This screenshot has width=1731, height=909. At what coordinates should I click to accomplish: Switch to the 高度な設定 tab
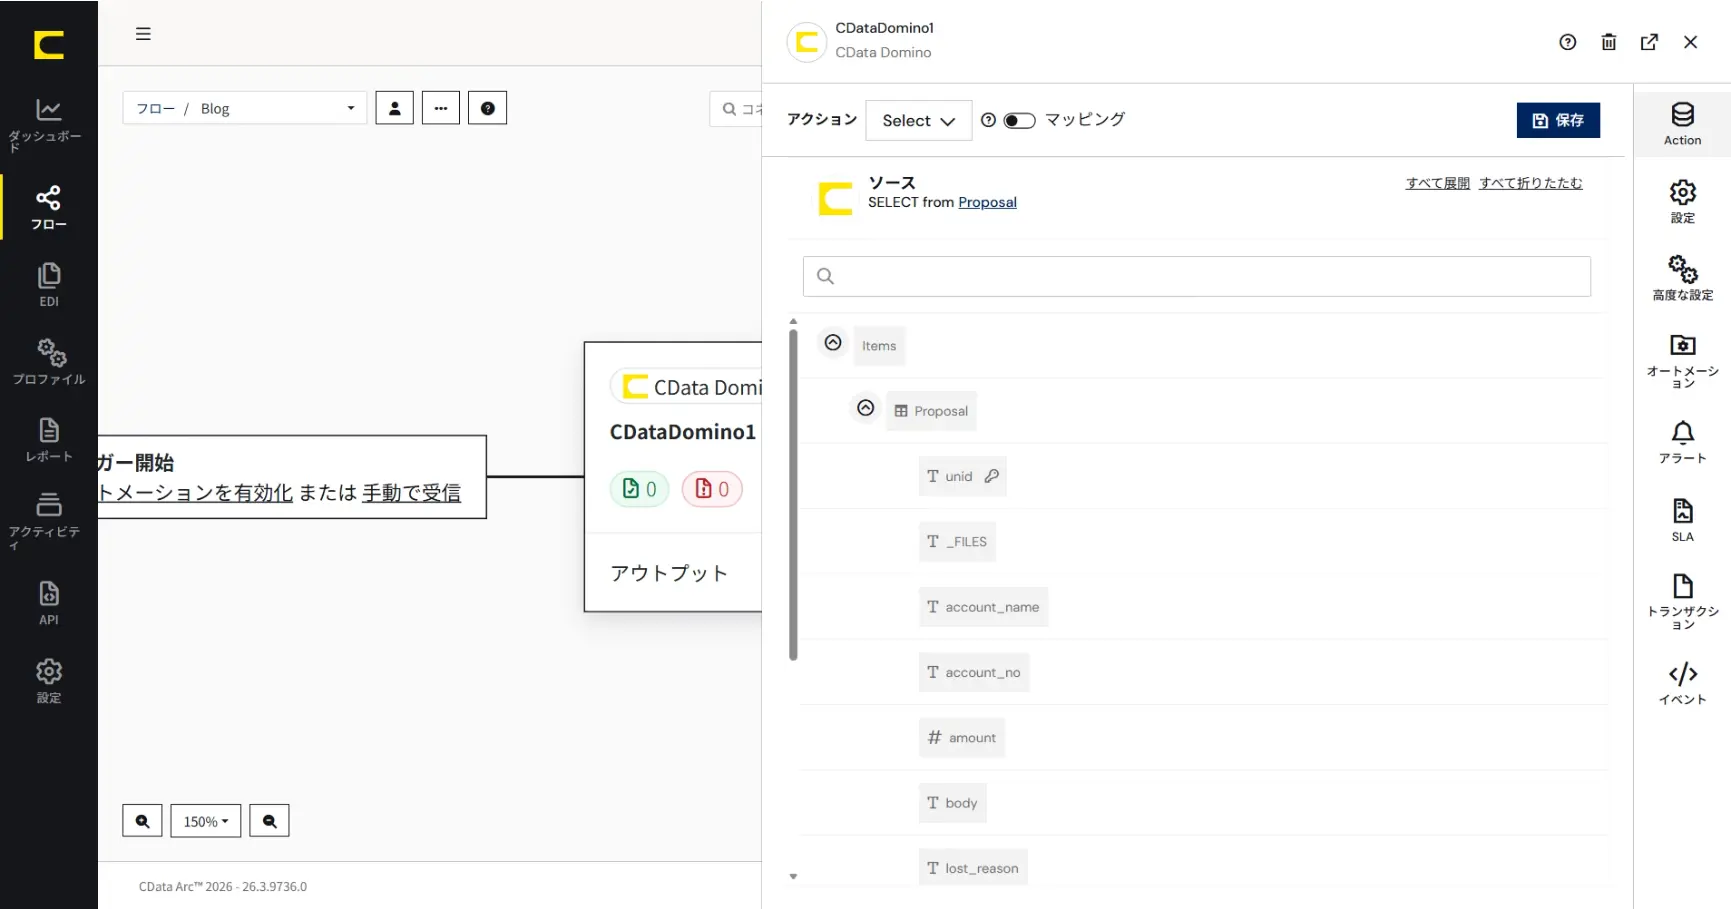pyautogui.click(x=1682, y=278)
